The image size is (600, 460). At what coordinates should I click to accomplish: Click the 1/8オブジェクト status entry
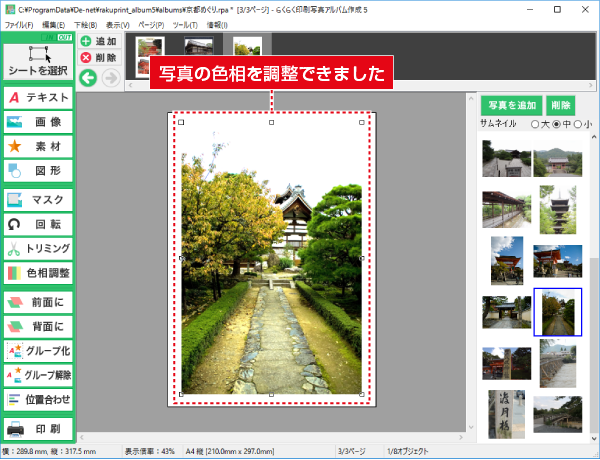[x=407, y=452]
